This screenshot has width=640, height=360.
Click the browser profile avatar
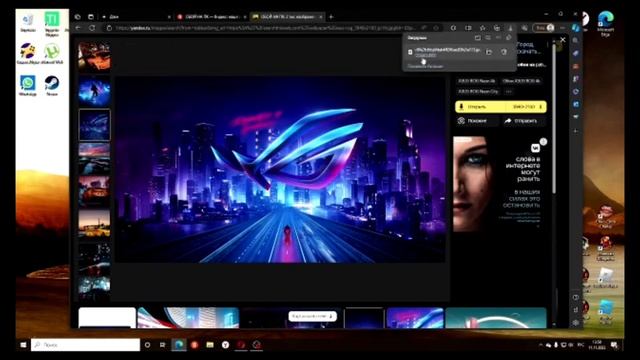click(550, 28)
